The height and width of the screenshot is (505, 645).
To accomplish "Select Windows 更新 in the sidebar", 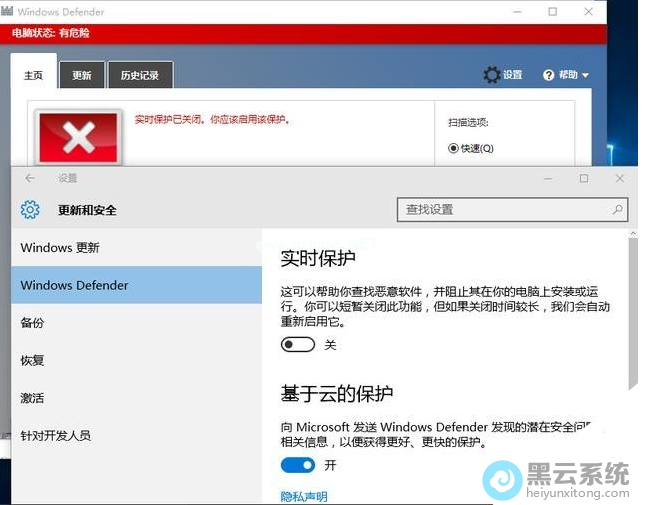I will point(60,247).
